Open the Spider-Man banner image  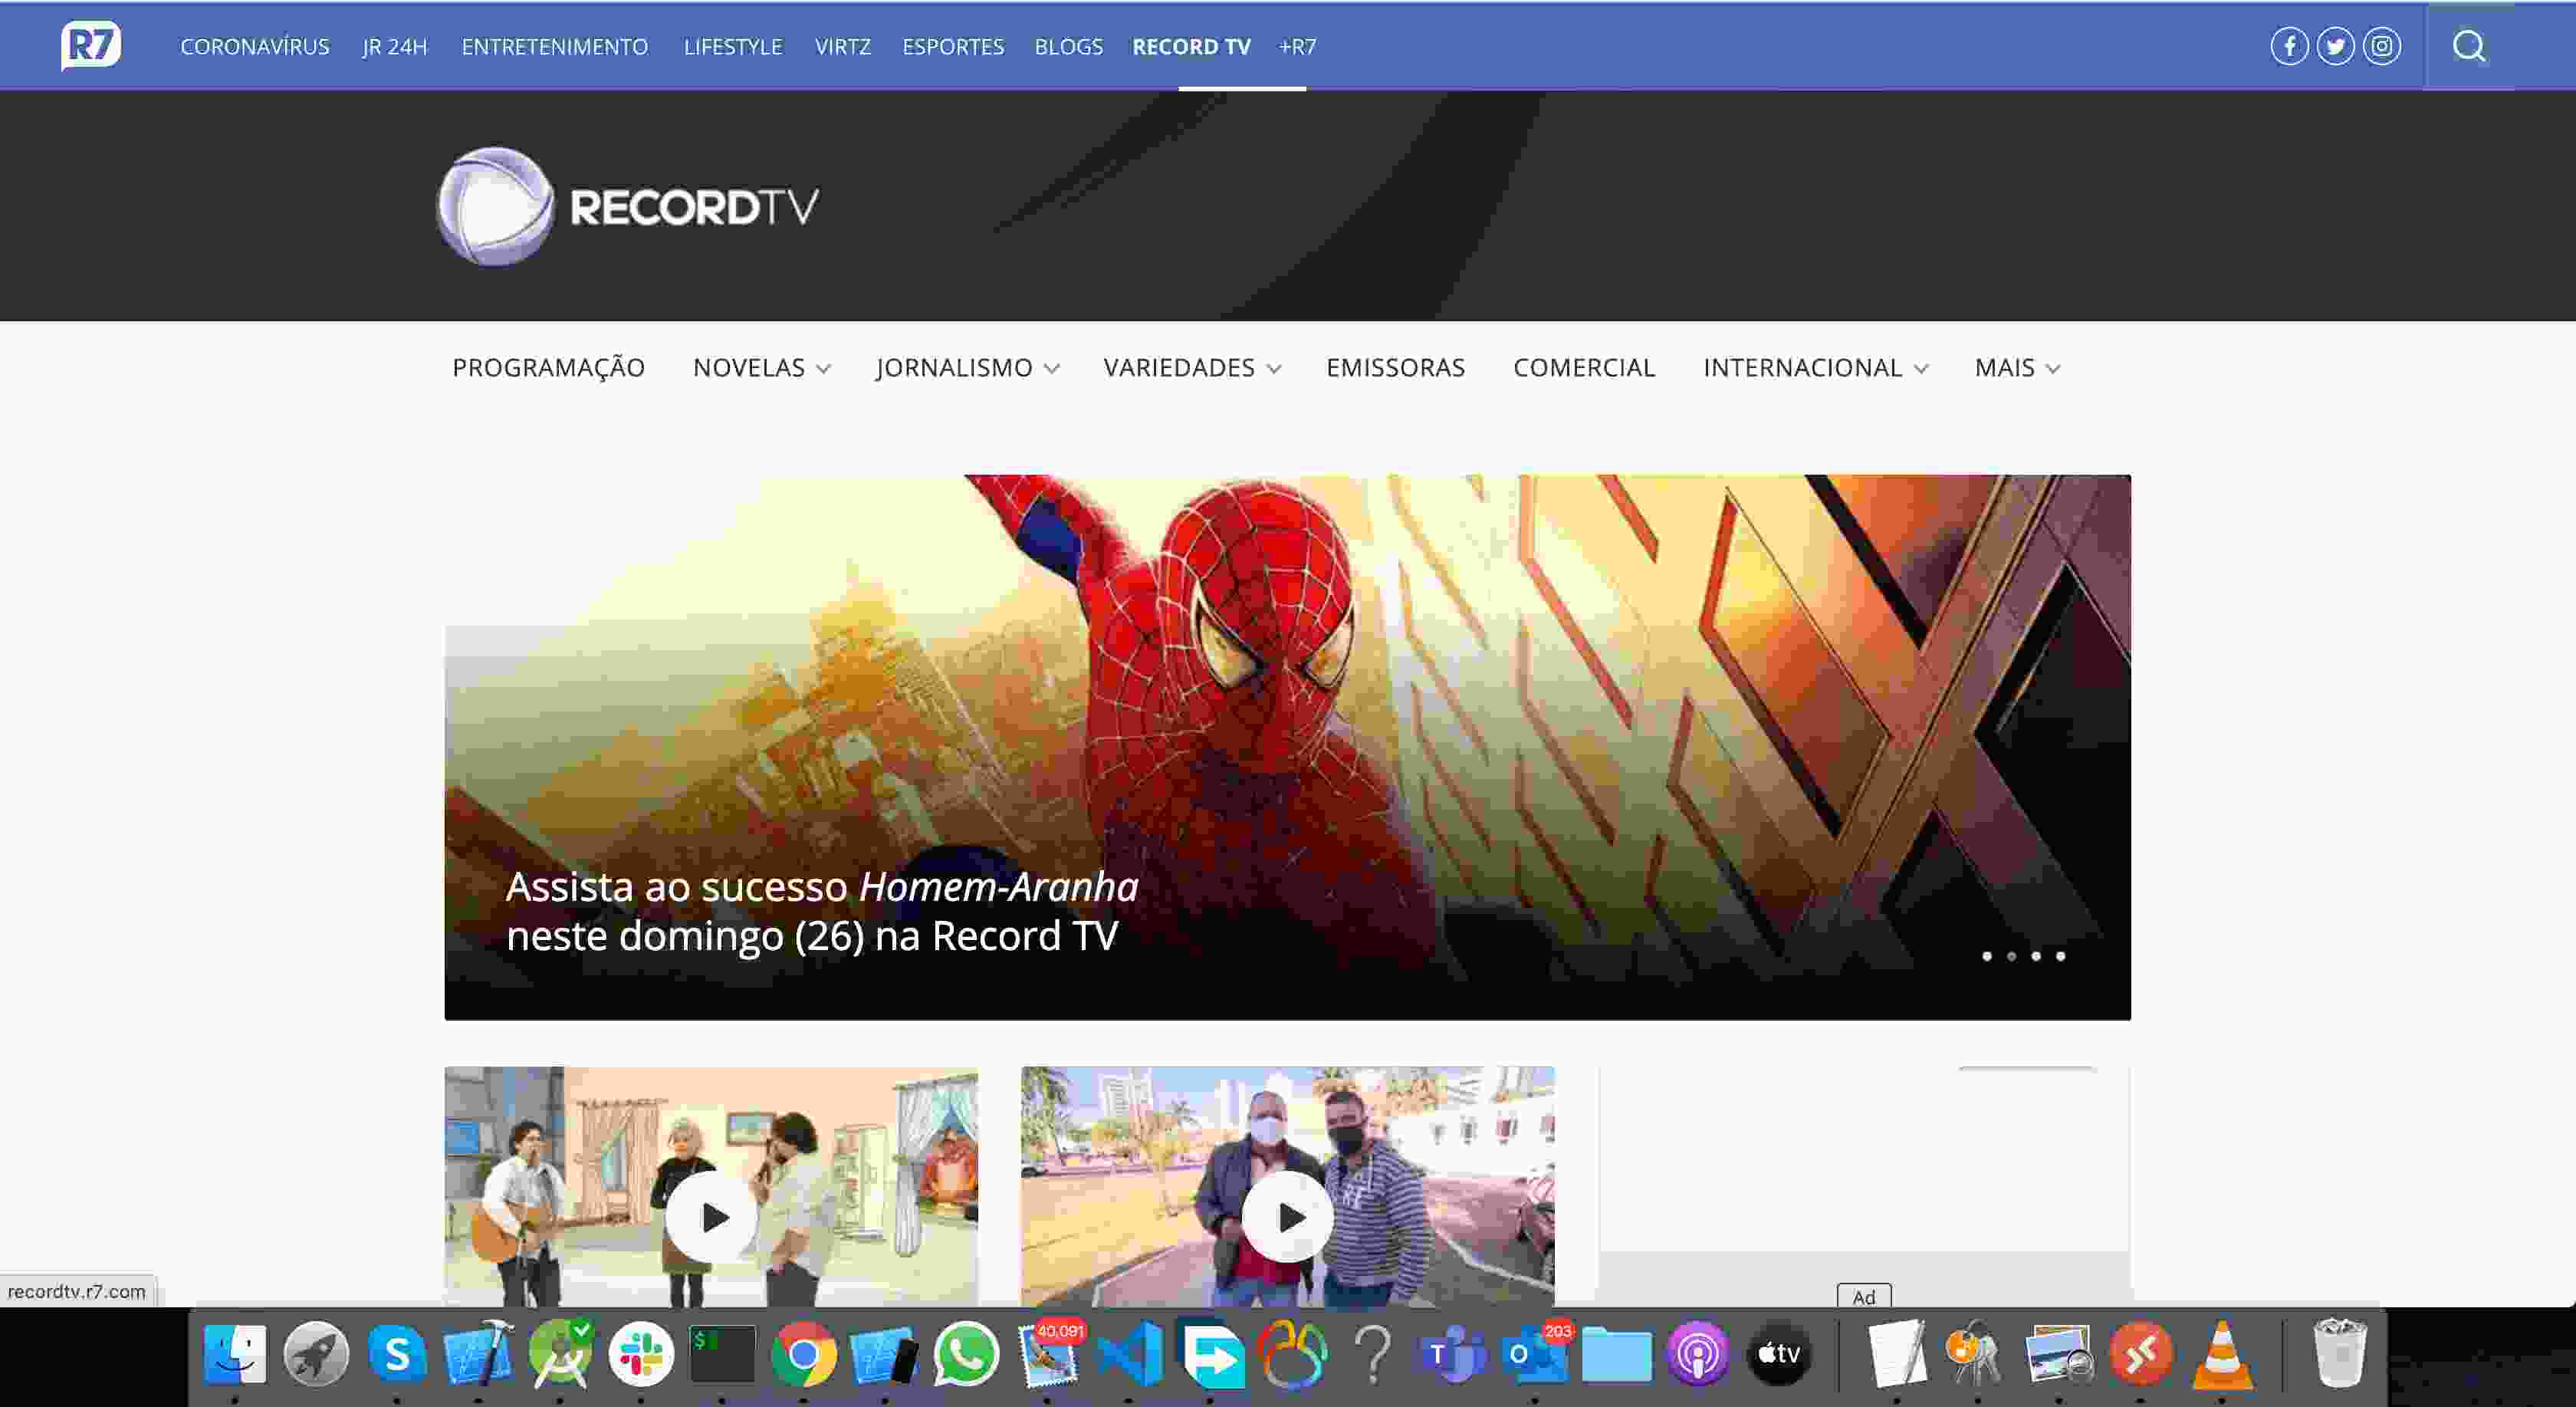[1288, 747]
